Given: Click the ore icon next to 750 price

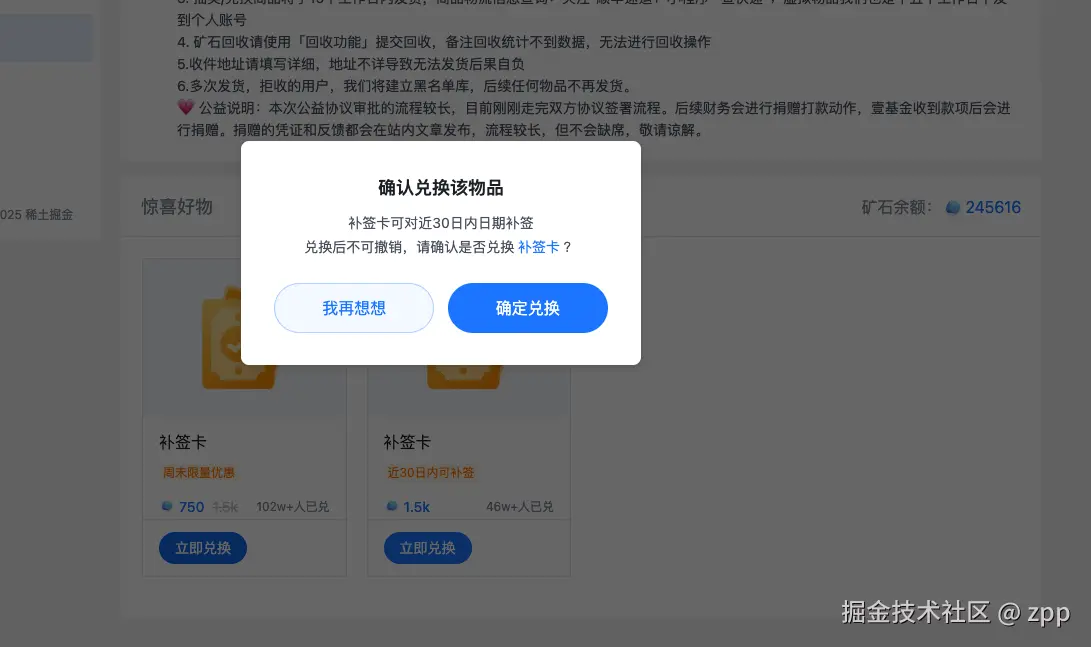Looking at the screenshot, I should tap(167, 506).
